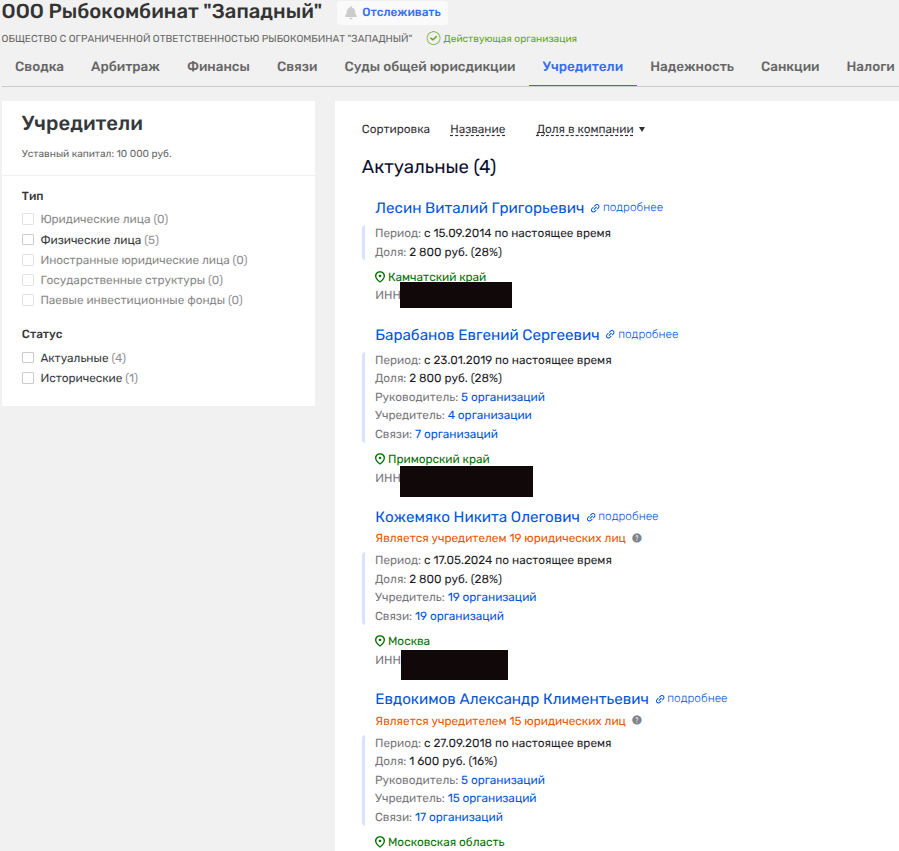Open the Финансы tab
Screen dimensions: 899x851
[x=218, y=67]
